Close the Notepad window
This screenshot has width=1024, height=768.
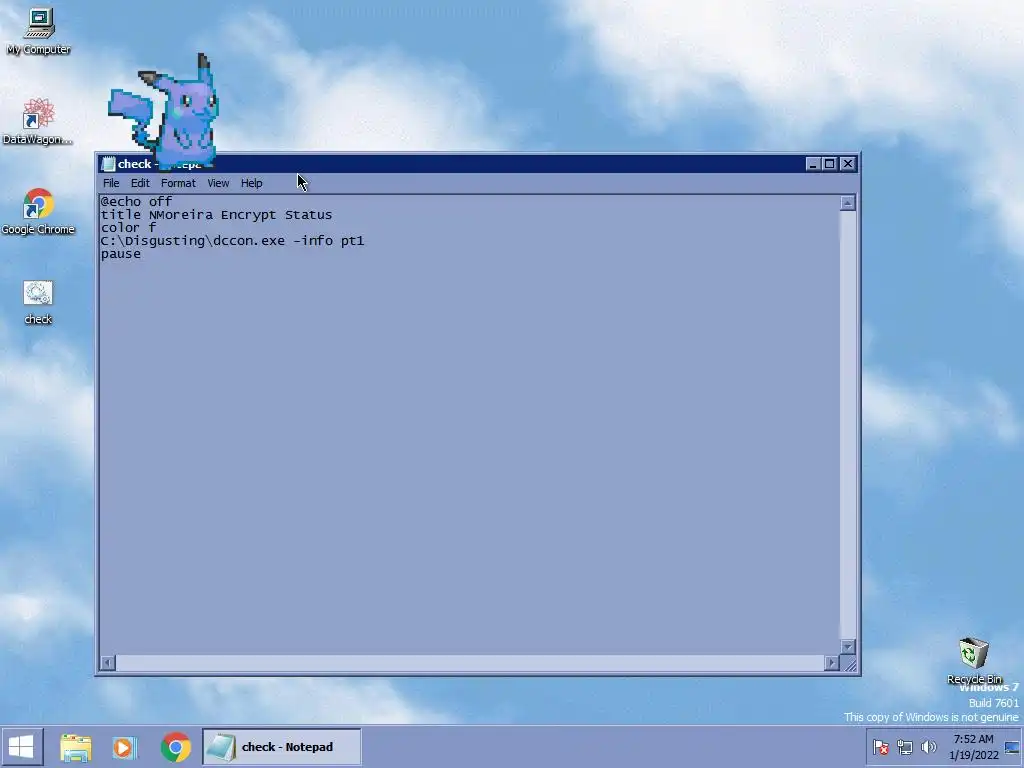click(848, 164)
